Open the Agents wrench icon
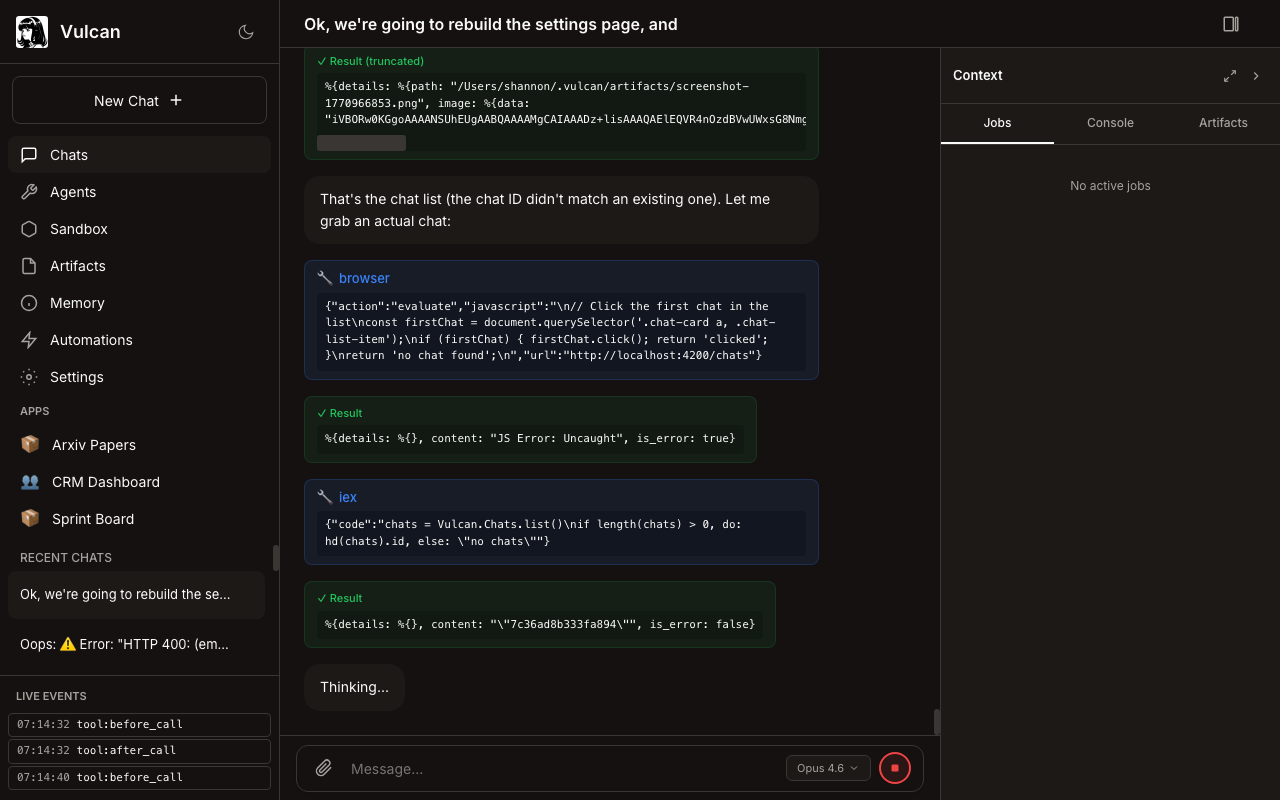The image size is (1280, 800). point(29,192)
